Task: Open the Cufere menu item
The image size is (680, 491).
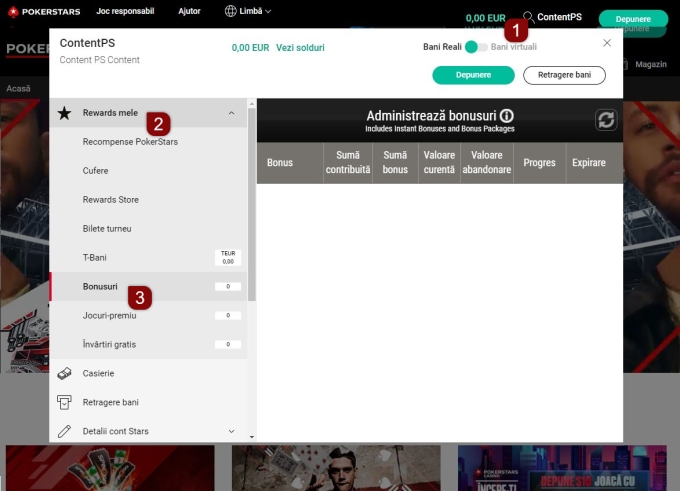Action: [x=148, y=171]
